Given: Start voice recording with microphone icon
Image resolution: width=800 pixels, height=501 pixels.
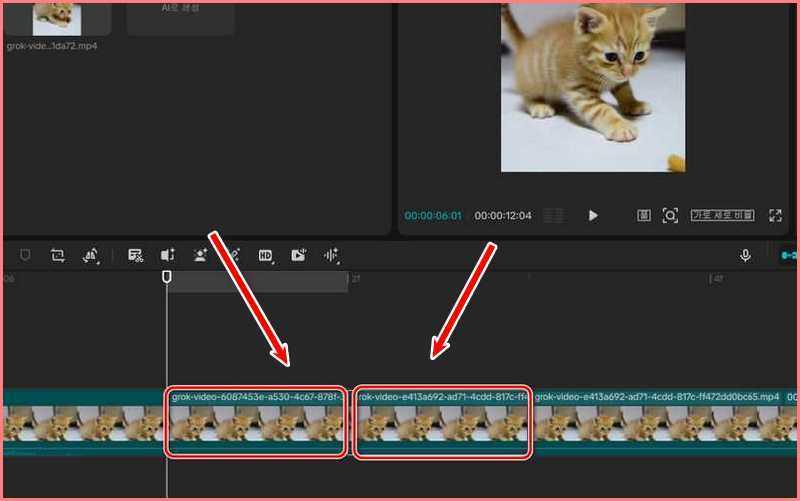Looking at the screenshot, I should tap(745, 256).
